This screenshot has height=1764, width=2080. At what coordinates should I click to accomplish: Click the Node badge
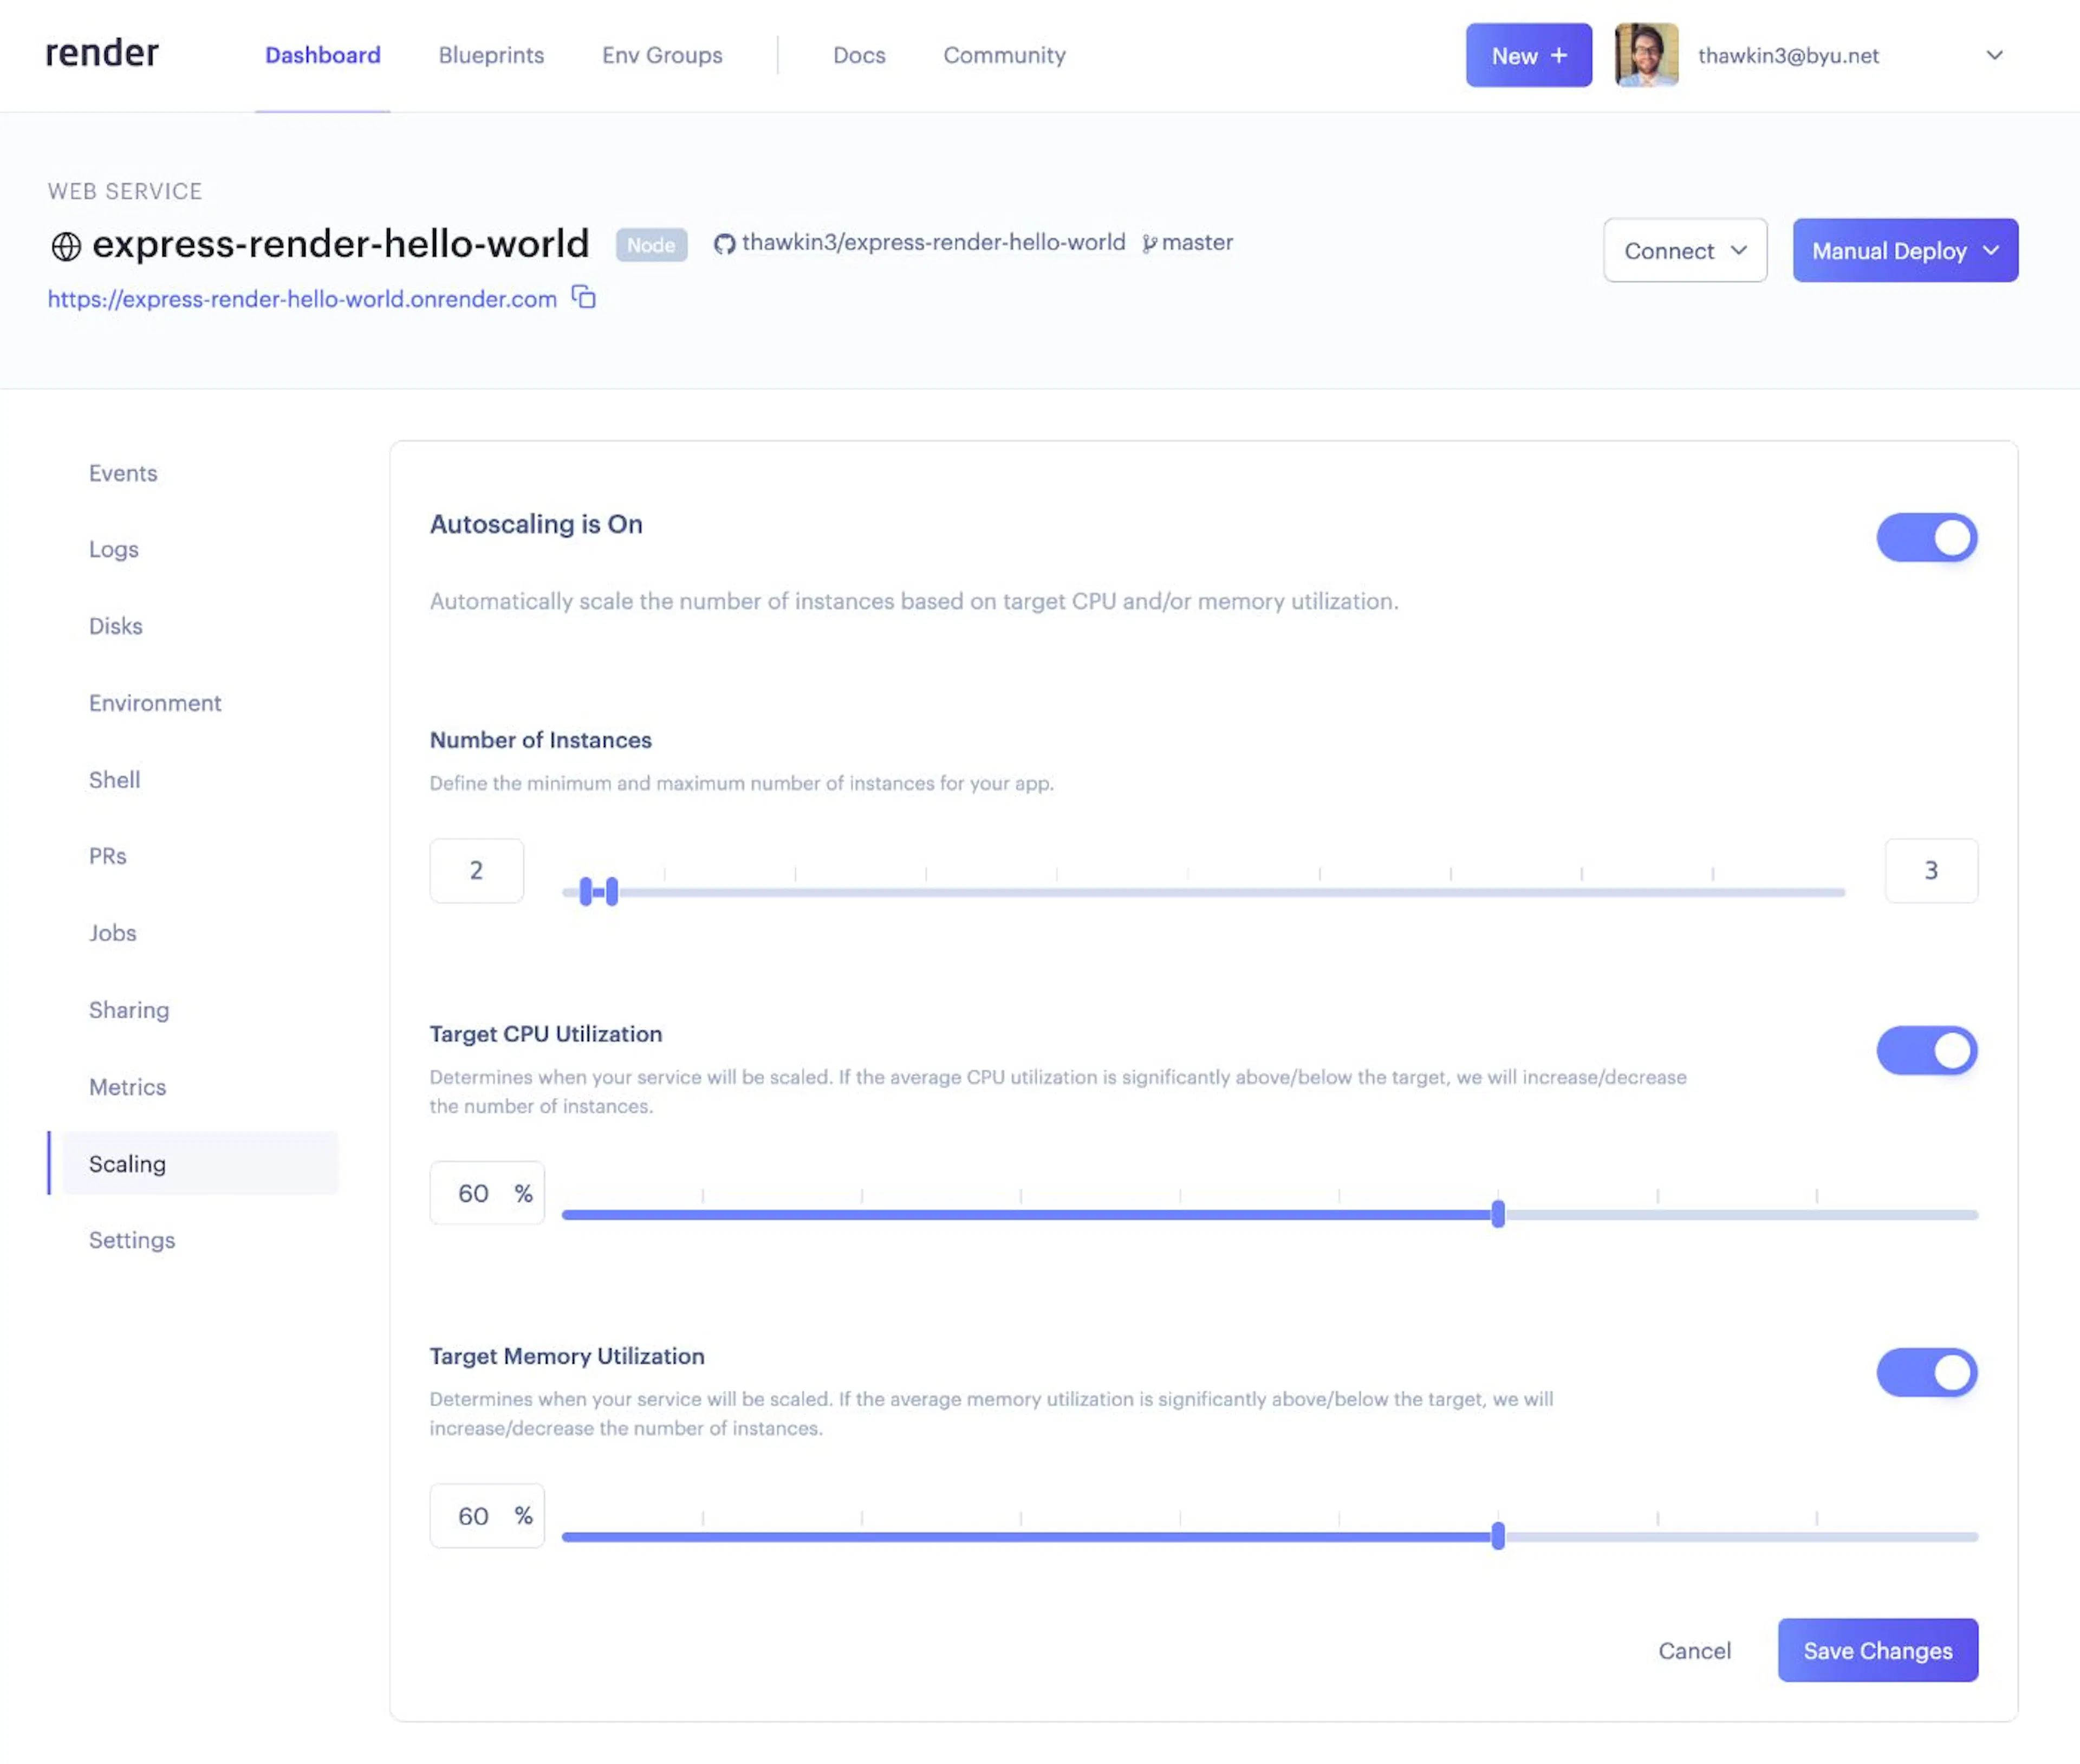tap(651, 245)
